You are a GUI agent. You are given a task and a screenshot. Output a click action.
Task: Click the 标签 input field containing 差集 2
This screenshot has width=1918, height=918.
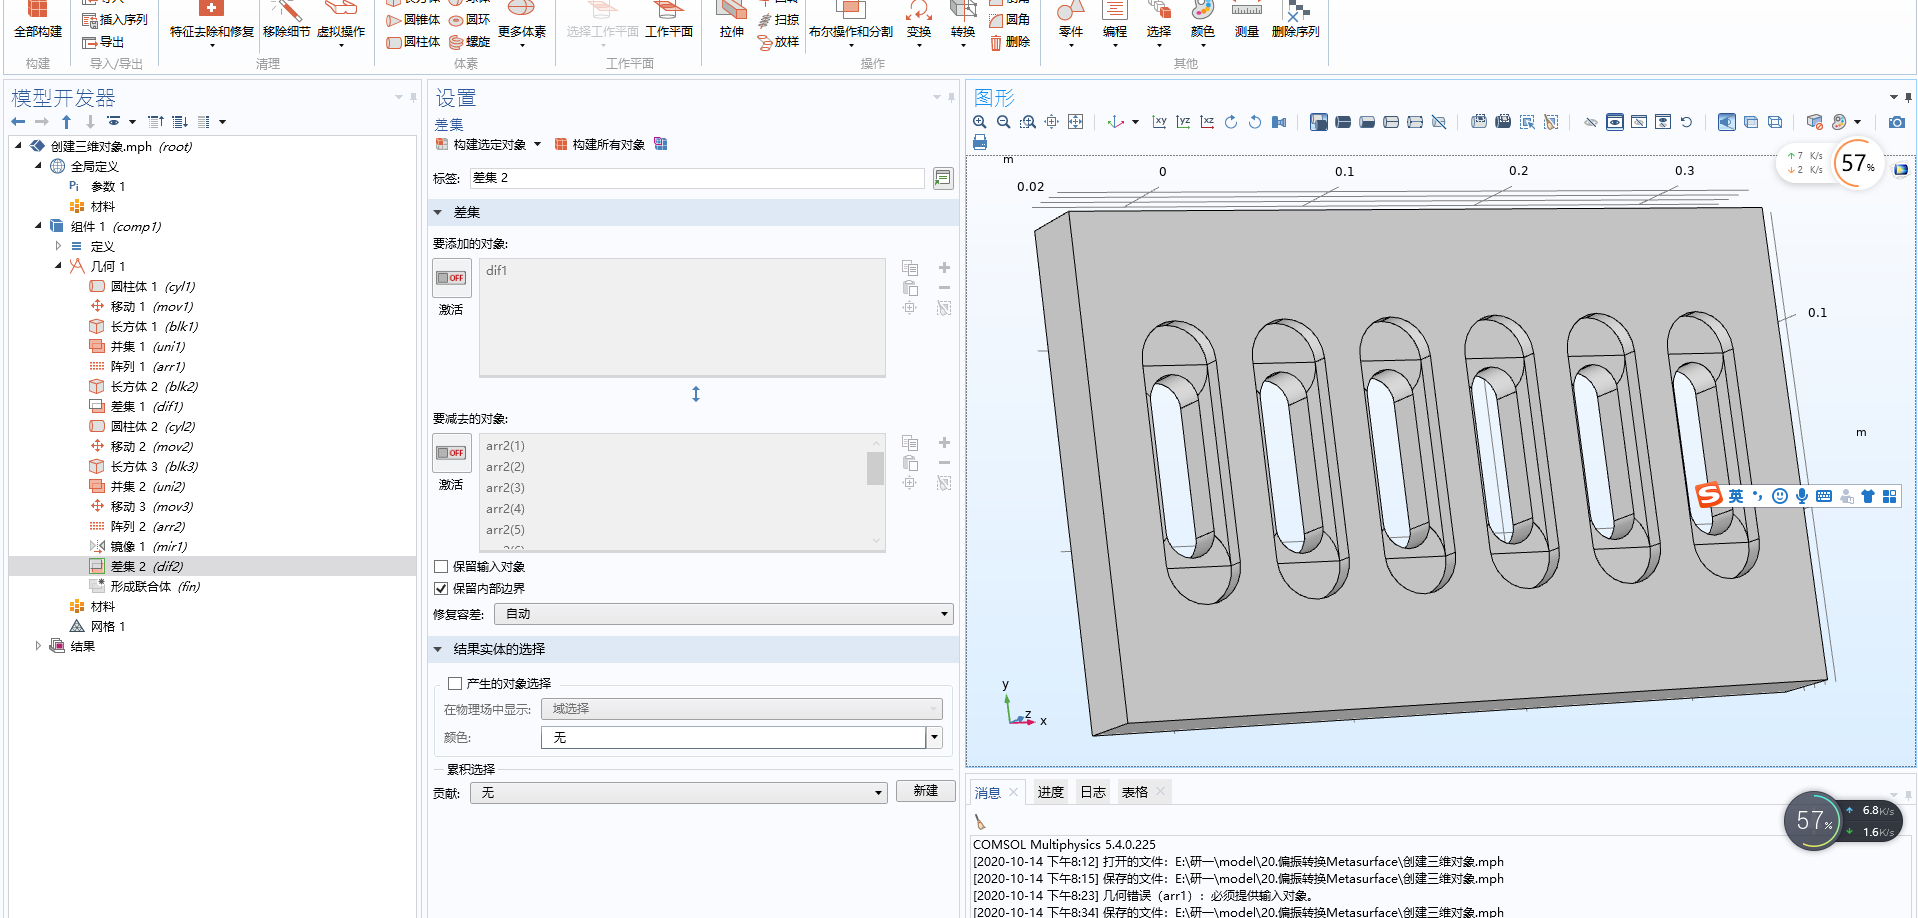[697, 178]
